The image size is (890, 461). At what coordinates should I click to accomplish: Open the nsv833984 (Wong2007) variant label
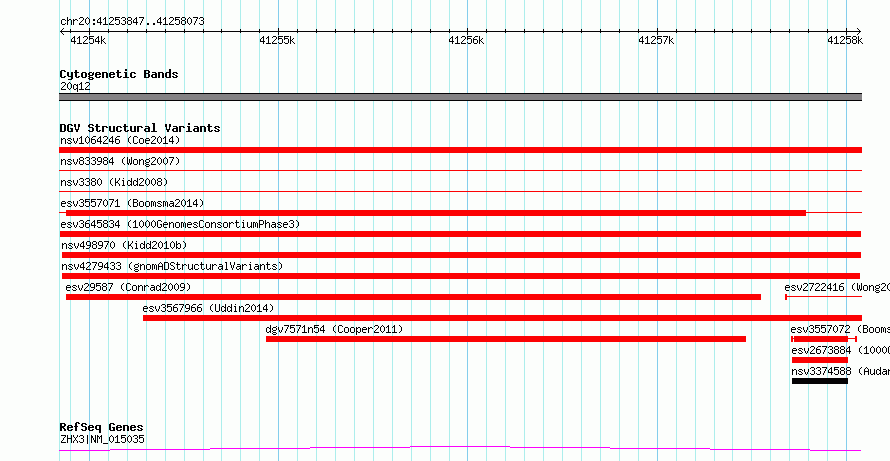[x=120, y=162]
